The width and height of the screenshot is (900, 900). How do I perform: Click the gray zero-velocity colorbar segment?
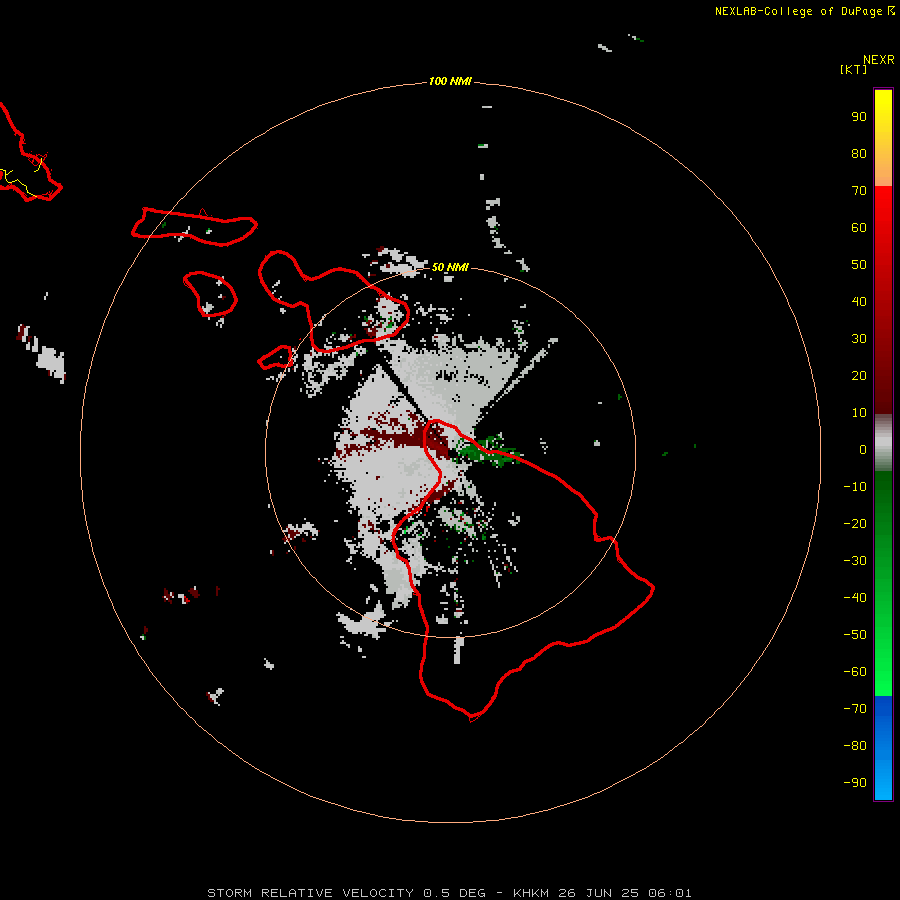click(883, 443)
